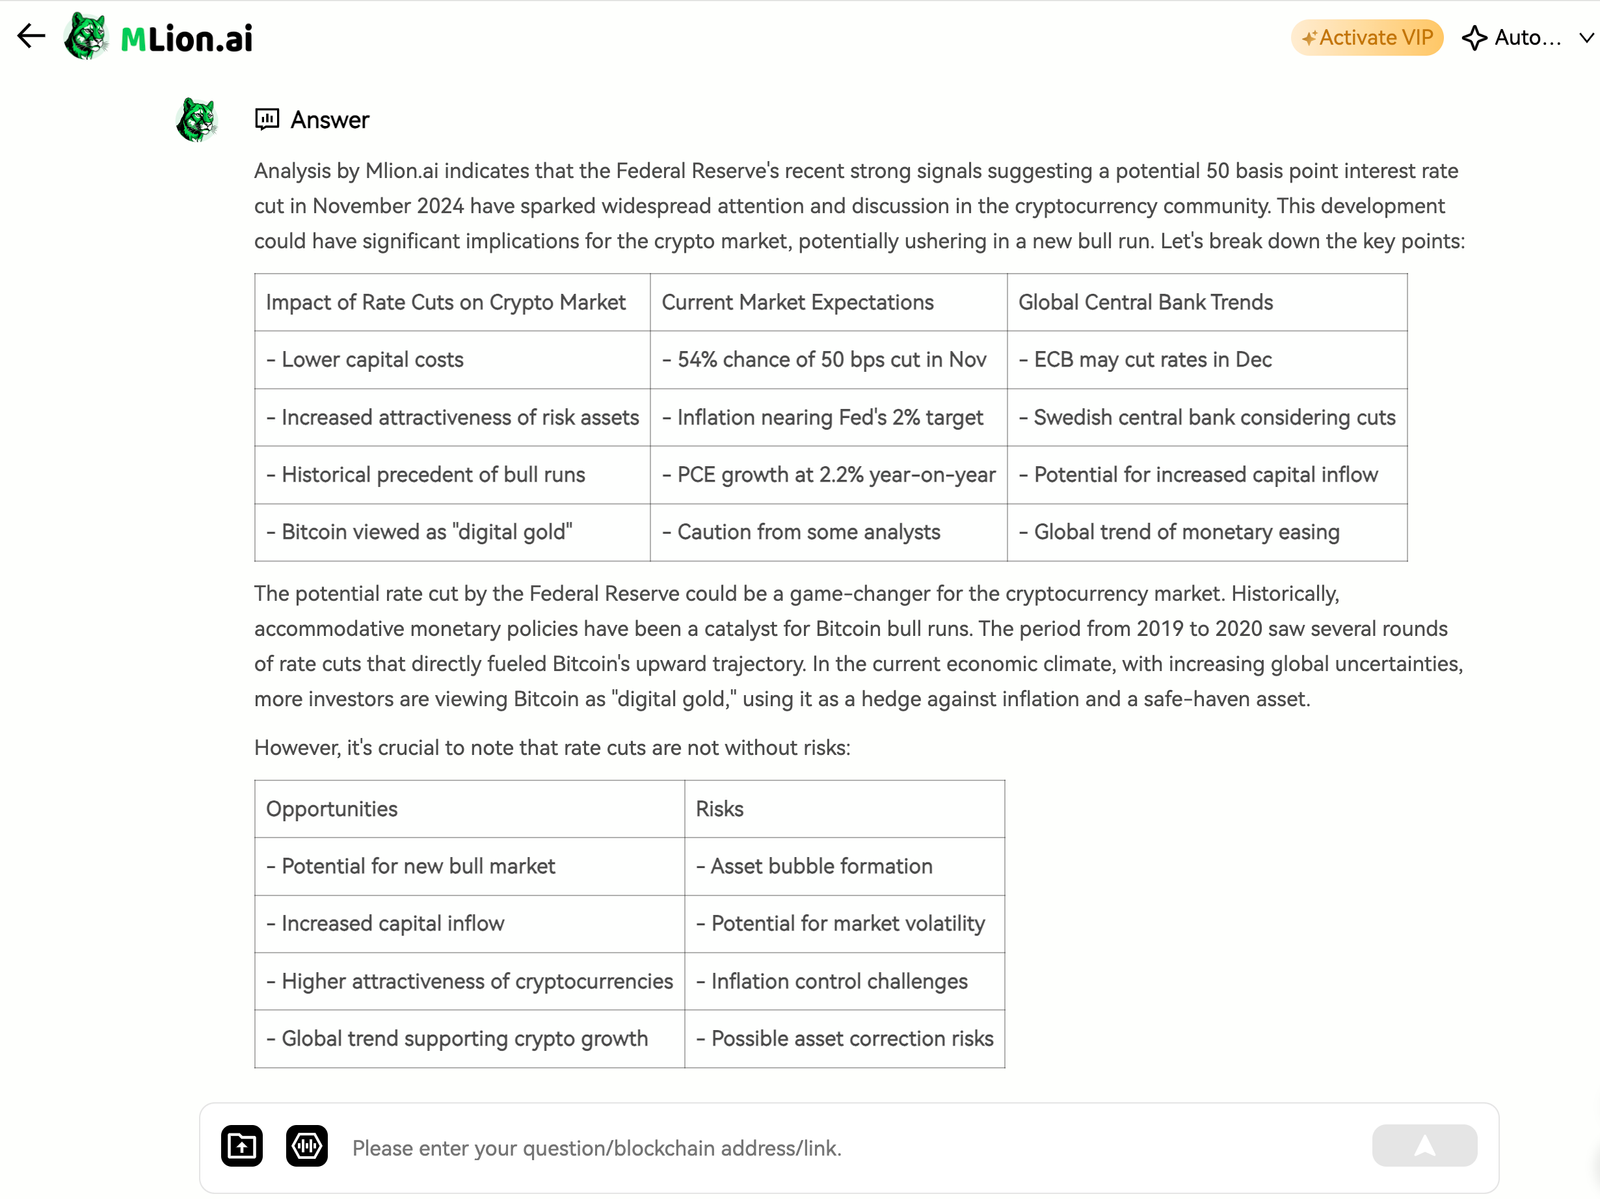The width and height of the screenshot is (1600, 1199).
Task: Click the MLion.ai tiger logo in header
Action: [x=86, y=37]
